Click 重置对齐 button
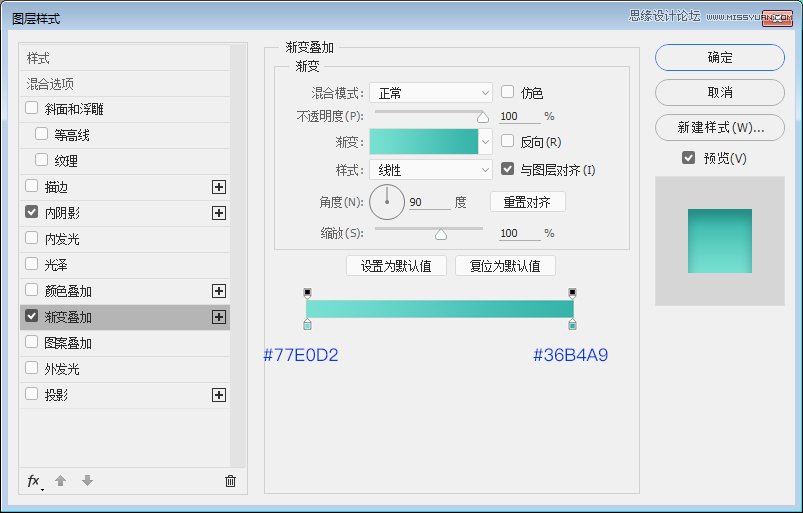Screen dimensions: 803x513 527,202
